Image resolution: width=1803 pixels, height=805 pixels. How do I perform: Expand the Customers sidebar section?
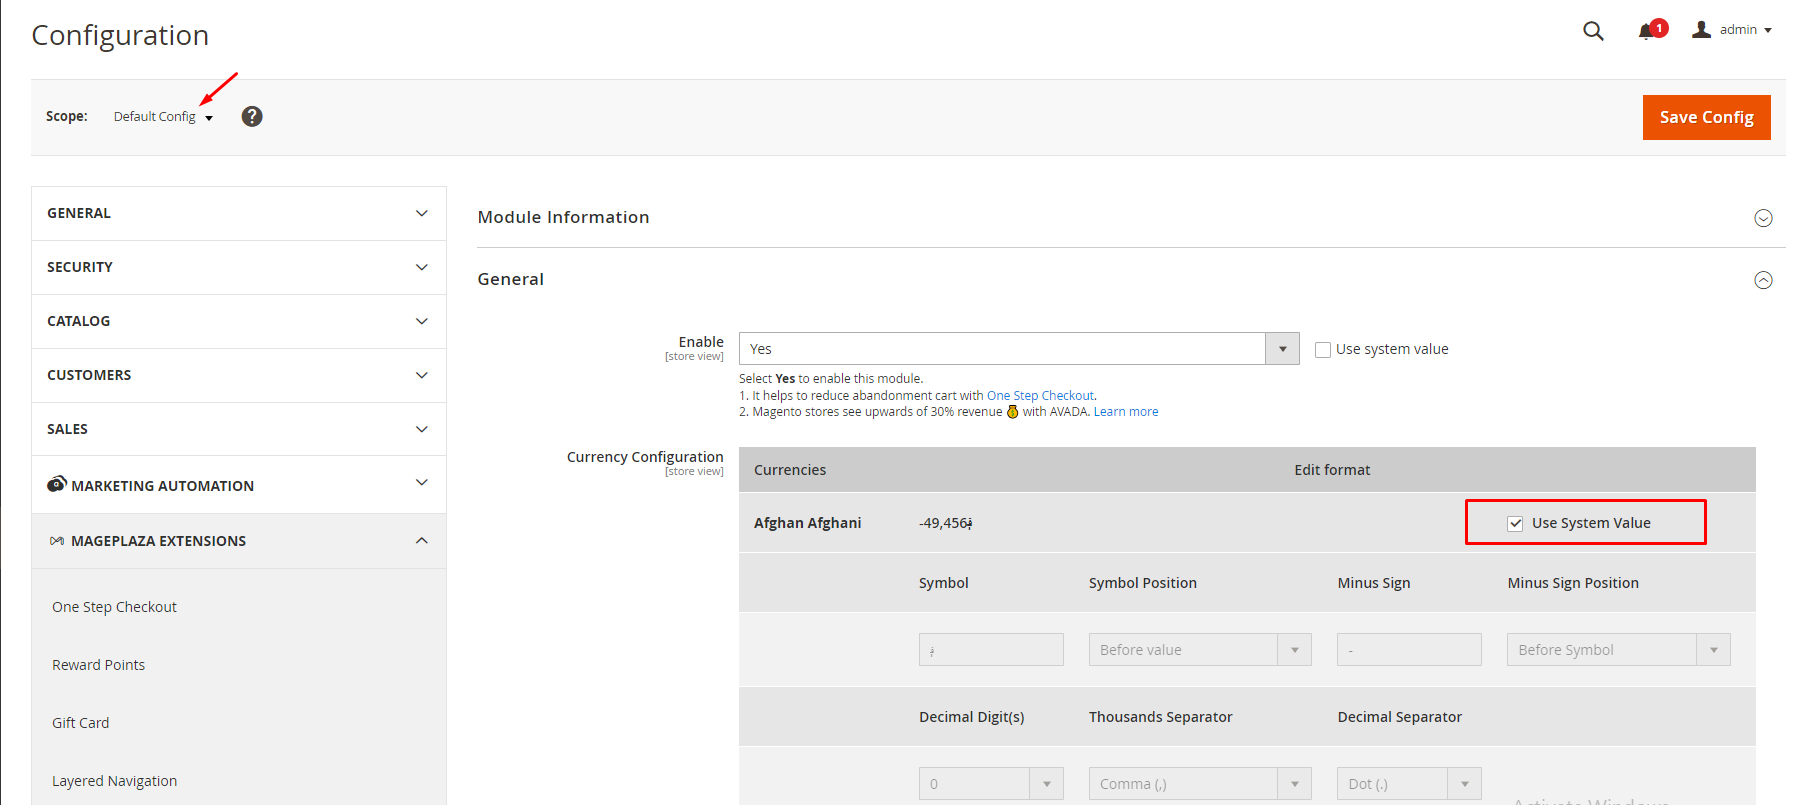(238, 375)
